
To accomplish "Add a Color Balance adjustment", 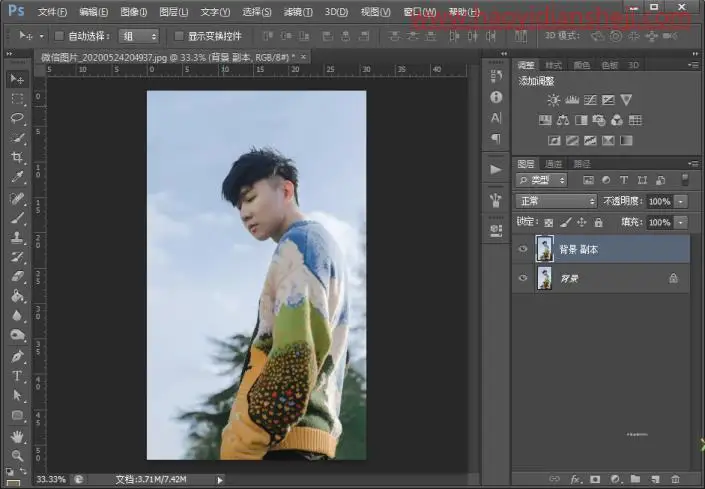I will [x=563, y=120].
